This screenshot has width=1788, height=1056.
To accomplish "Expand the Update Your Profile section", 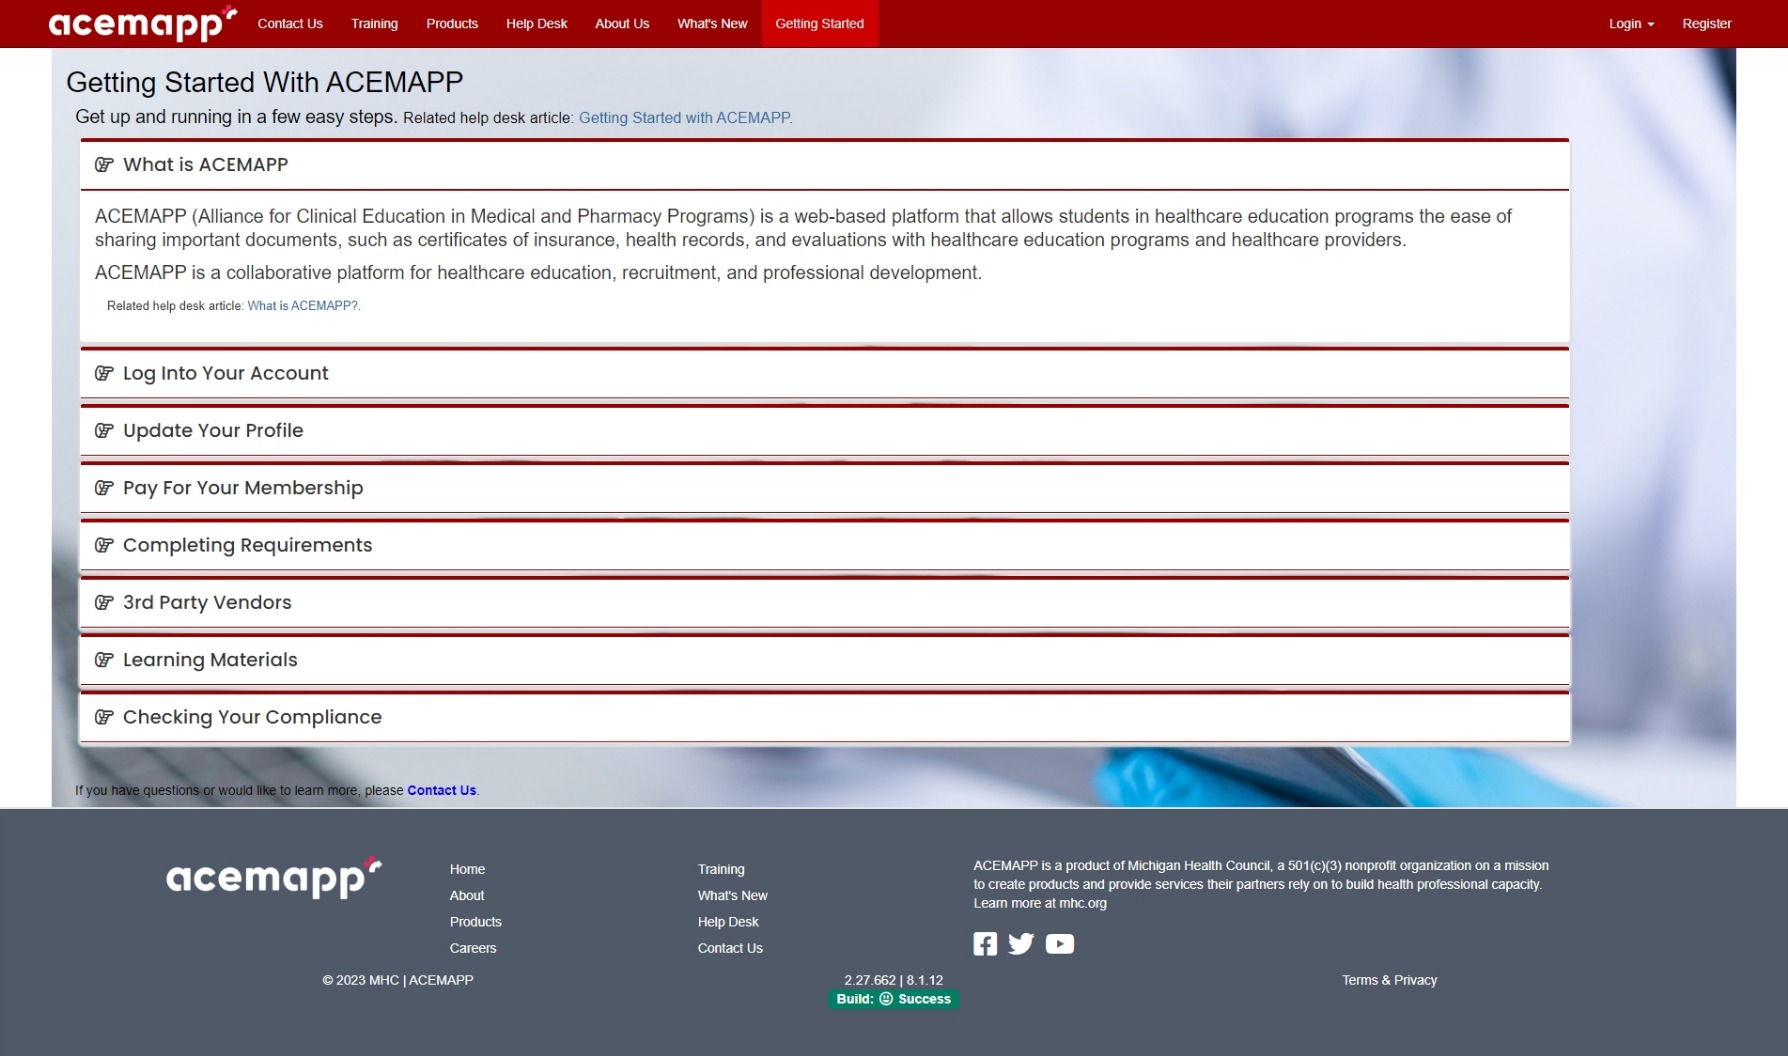I will (825, 431).
